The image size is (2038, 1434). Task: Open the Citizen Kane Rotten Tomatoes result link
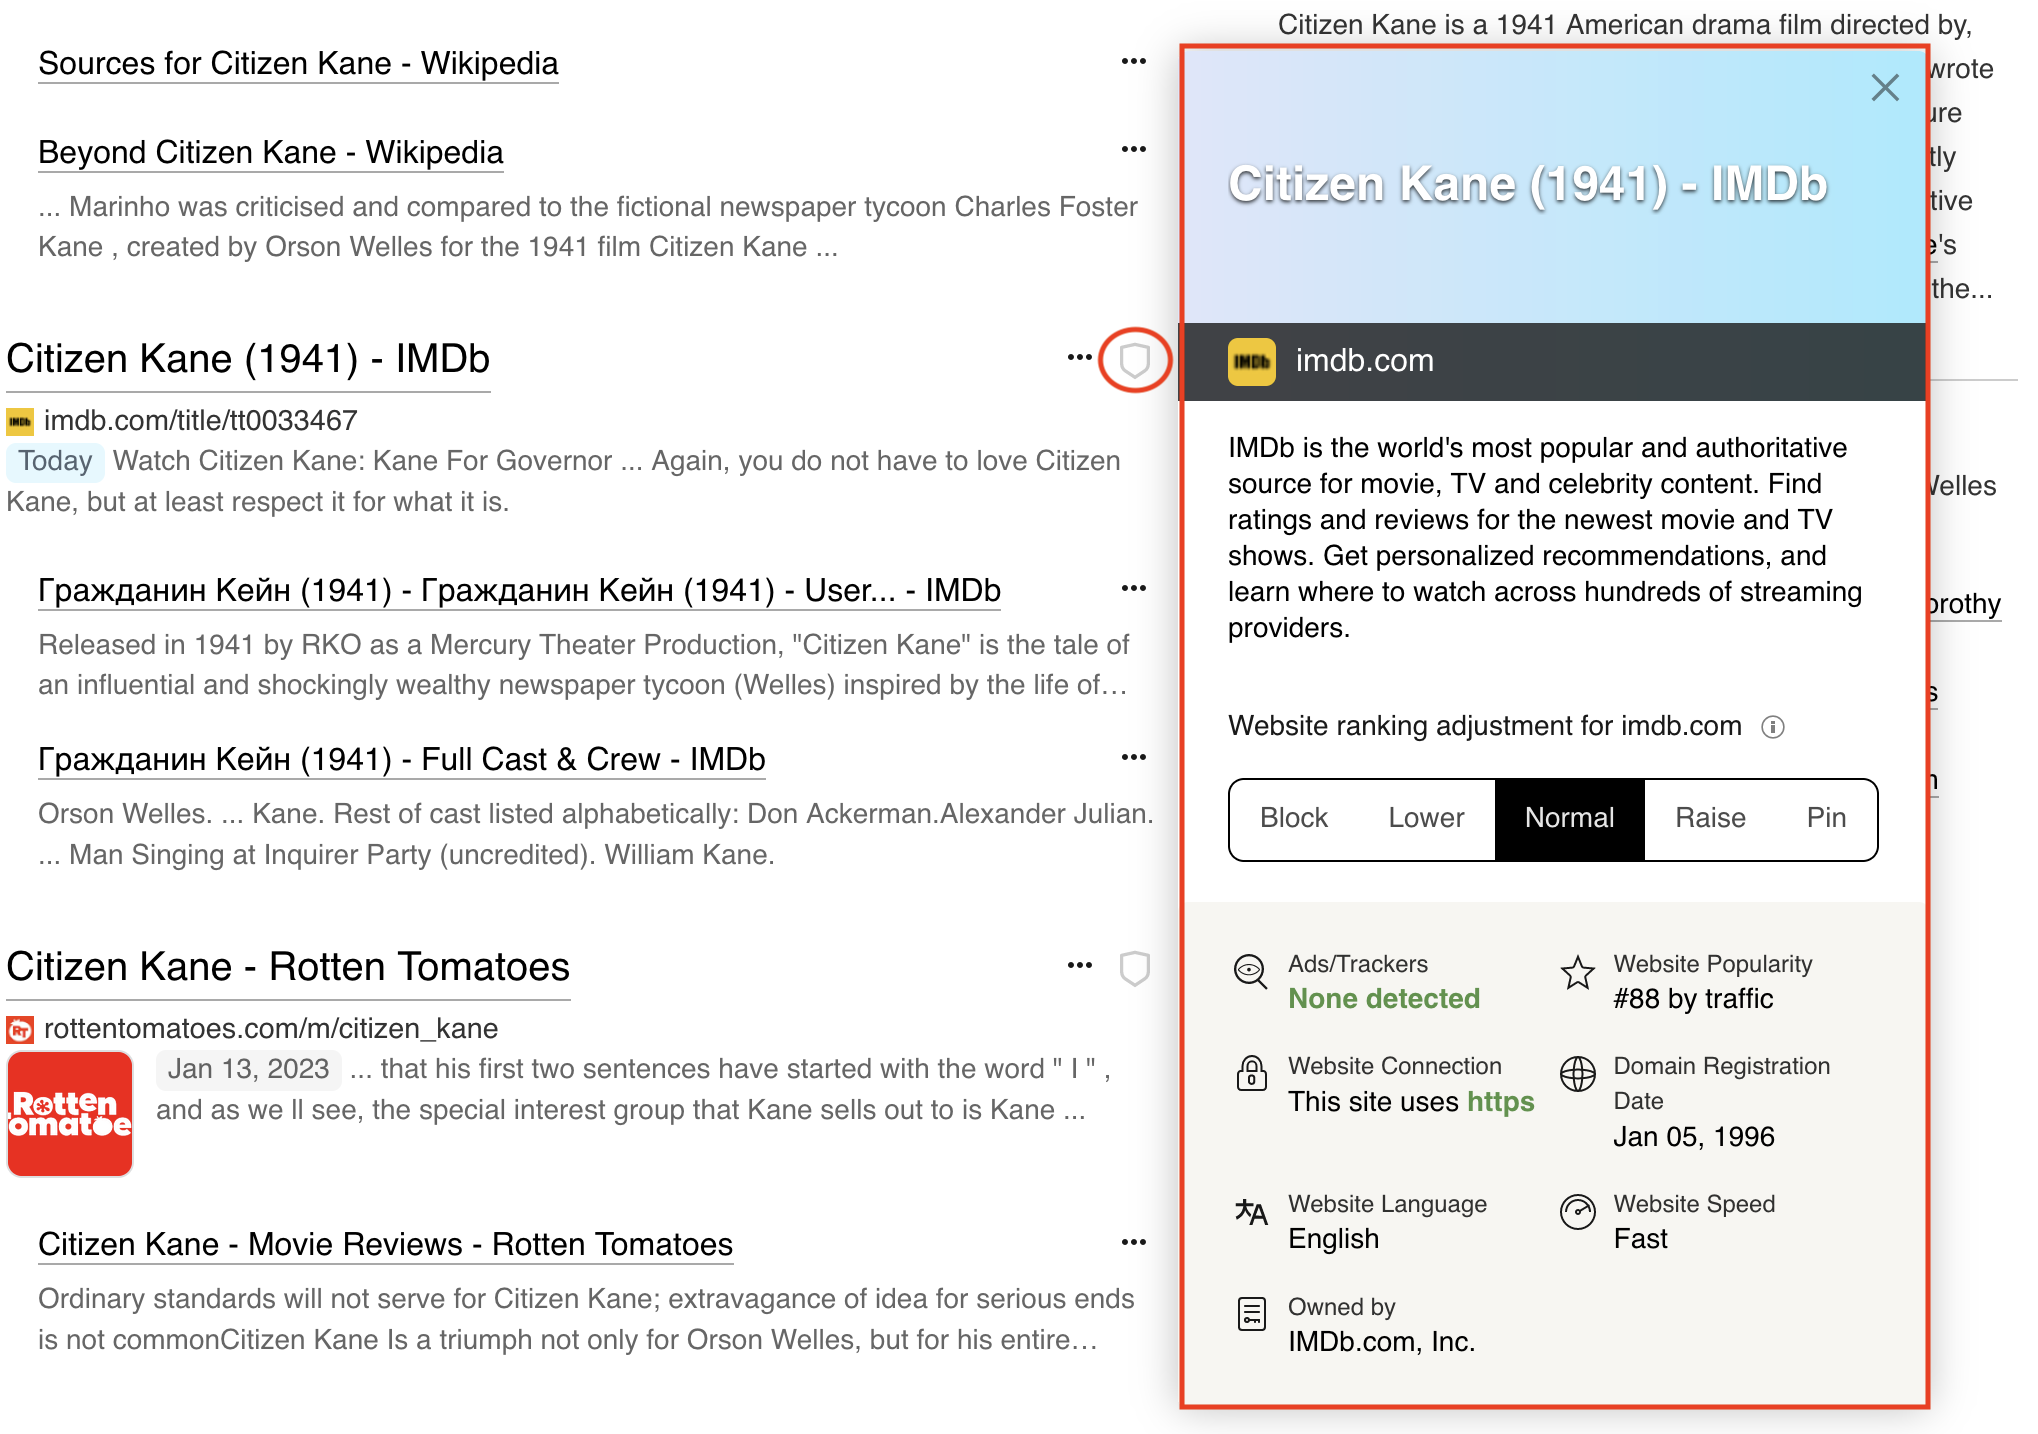(x=287, y=966)
